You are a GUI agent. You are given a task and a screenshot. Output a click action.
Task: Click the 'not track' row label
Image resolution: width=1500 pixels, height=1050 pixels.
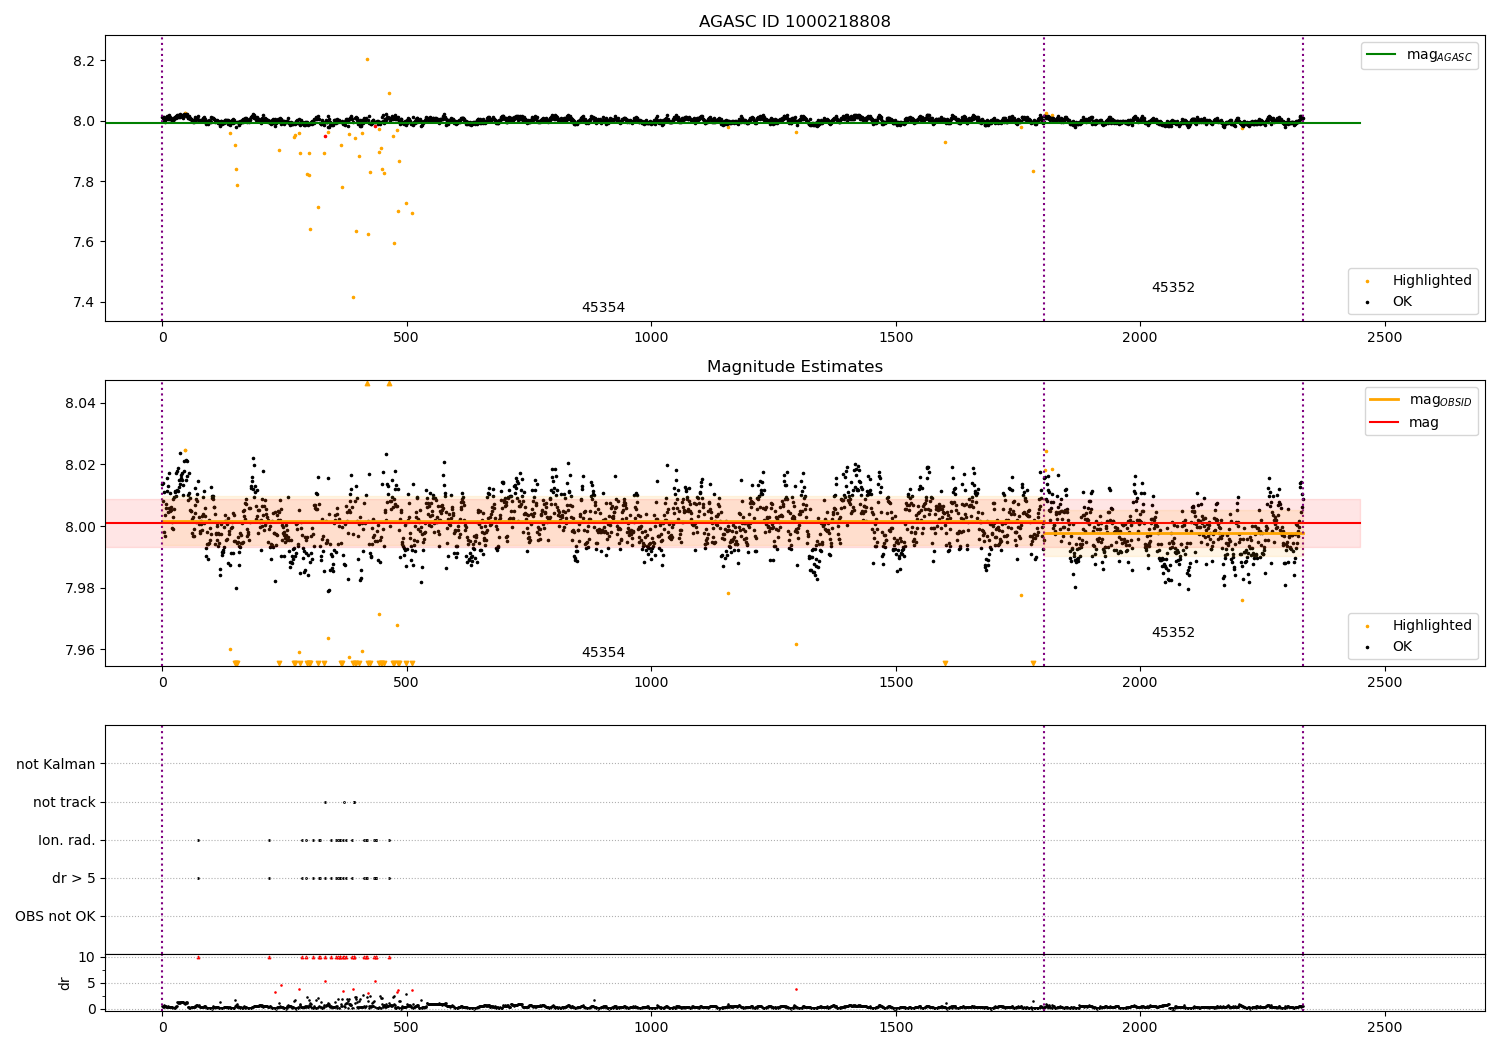[x=64, y=803]
